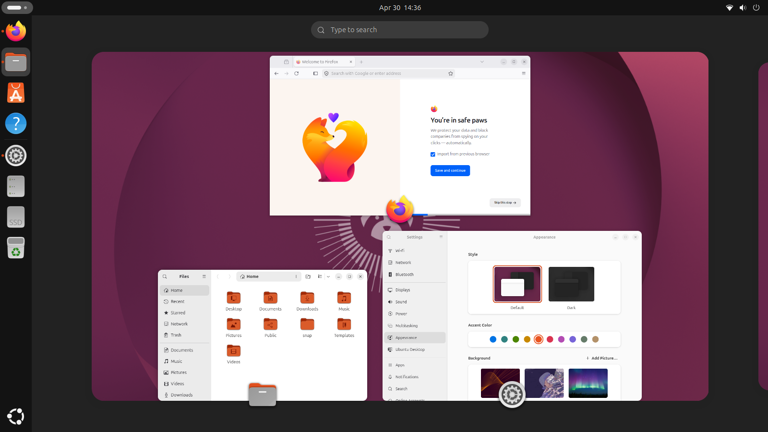
Task: Open Bluetooth in Settings sidebar
Action: click(415, 274)
